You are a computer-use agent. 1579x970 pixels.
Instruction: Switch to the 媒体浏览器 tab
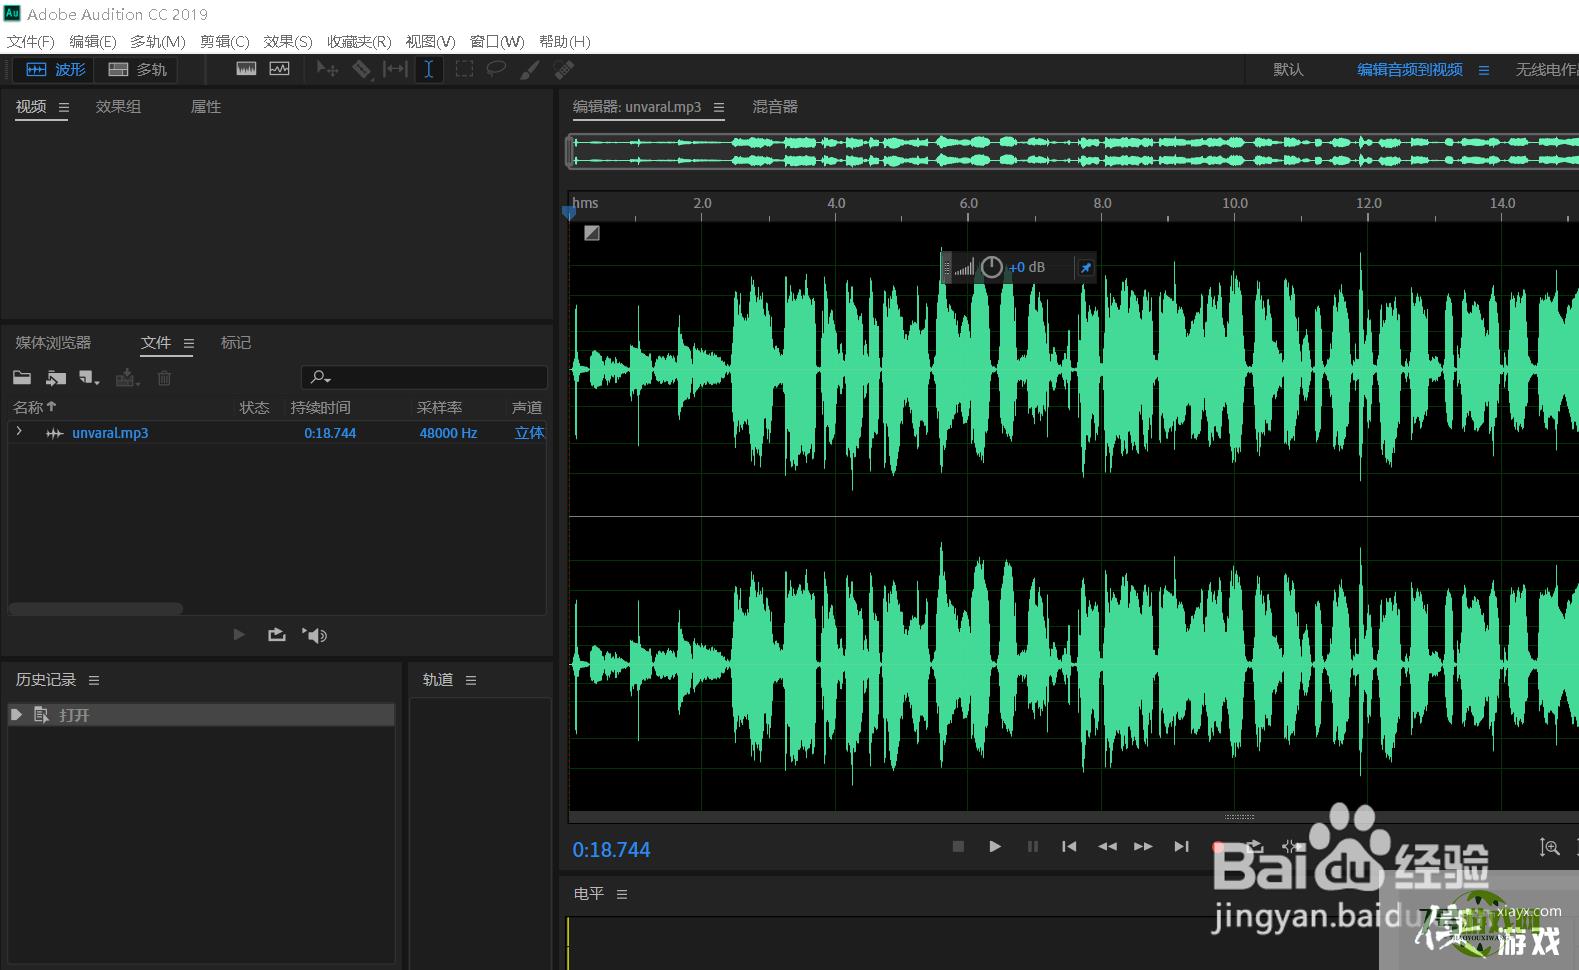click(x=53, y=343)
